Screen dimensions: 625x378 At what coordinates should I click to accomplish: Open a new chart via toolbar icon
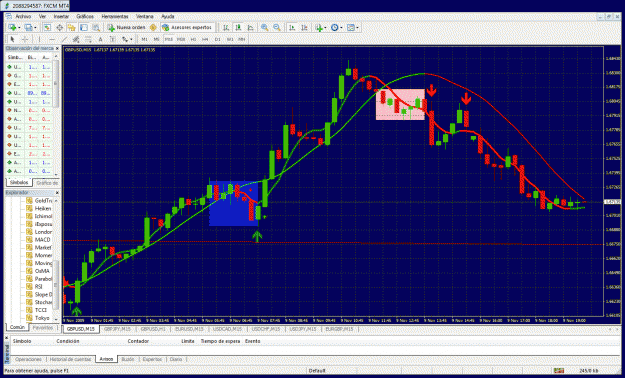pyautogui.click(x=12, y=28)
